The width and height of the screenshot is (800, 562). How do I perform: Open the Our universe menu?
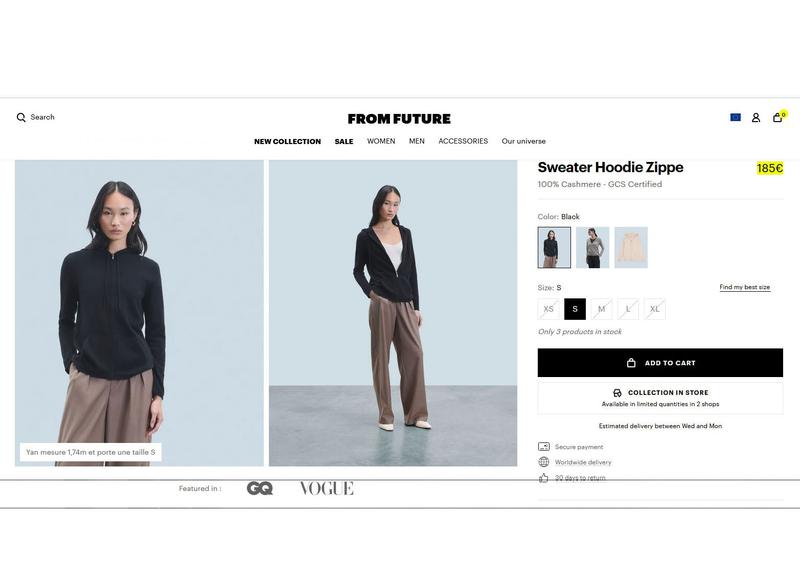523,141
